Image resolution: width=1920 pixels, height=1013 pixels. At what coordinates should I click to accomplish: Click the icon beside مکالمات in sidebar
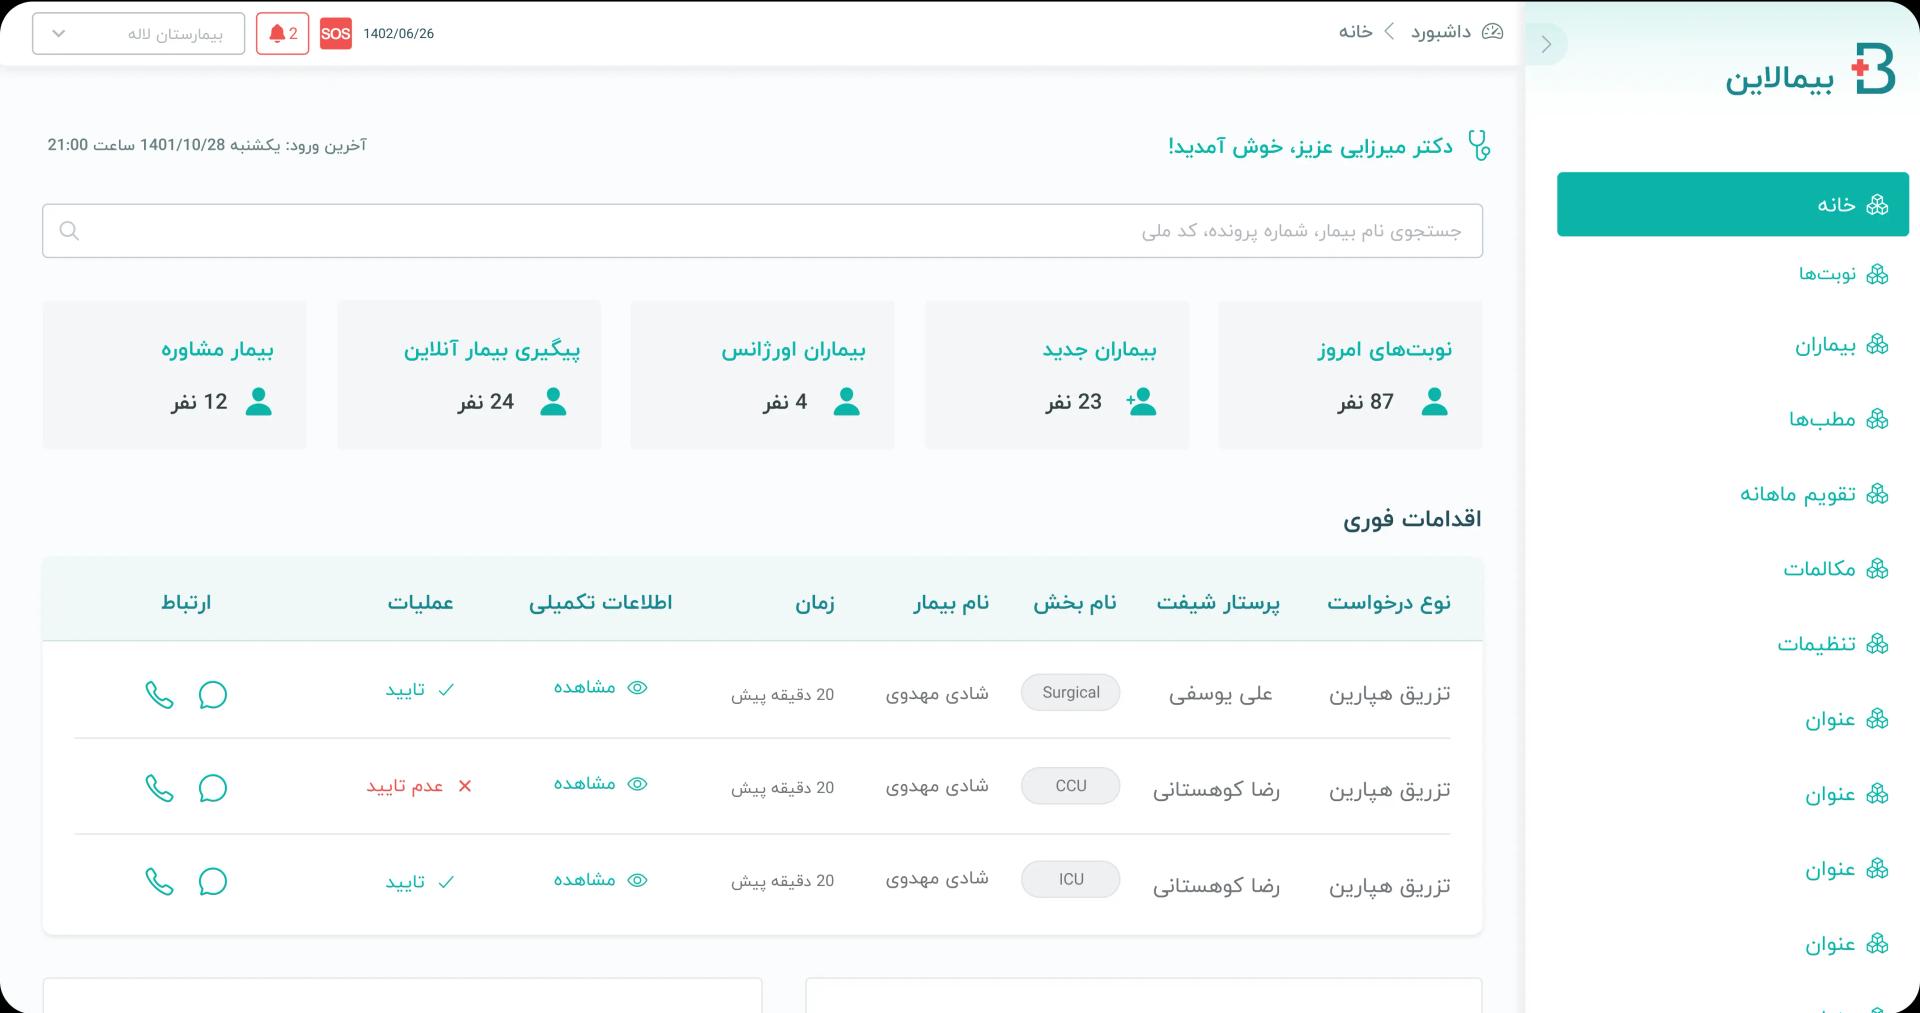(1877, 569)
